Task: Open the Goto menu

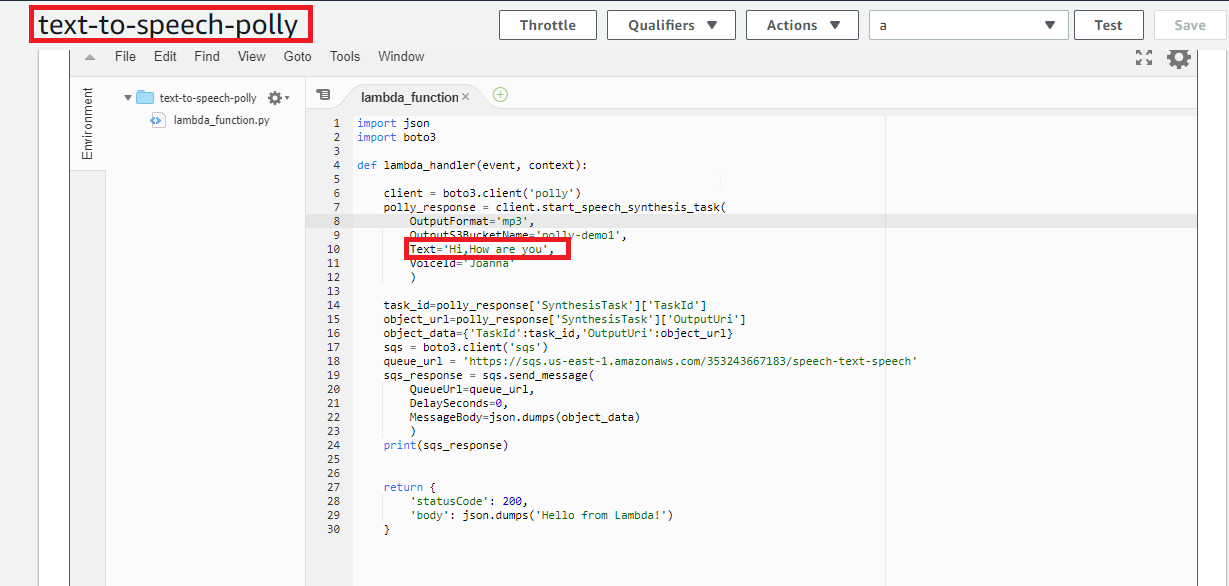Action: (297, 57)
